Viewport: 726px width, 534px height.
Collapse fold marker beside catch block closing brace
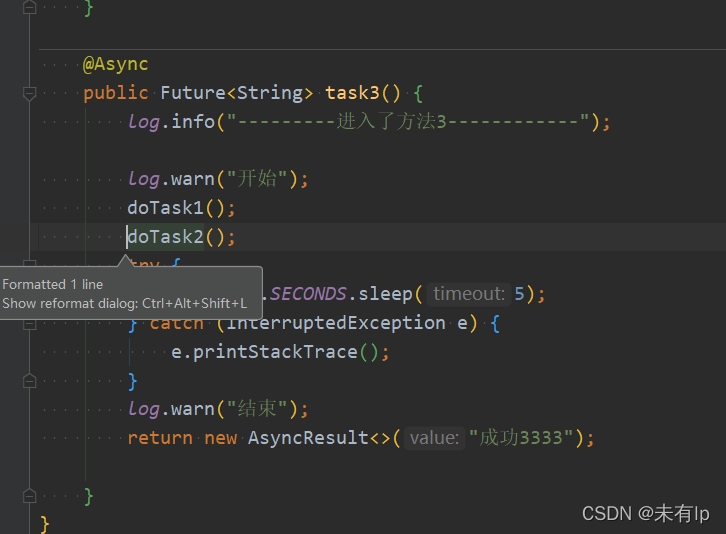pyautogui.click(x=30, y=381)
